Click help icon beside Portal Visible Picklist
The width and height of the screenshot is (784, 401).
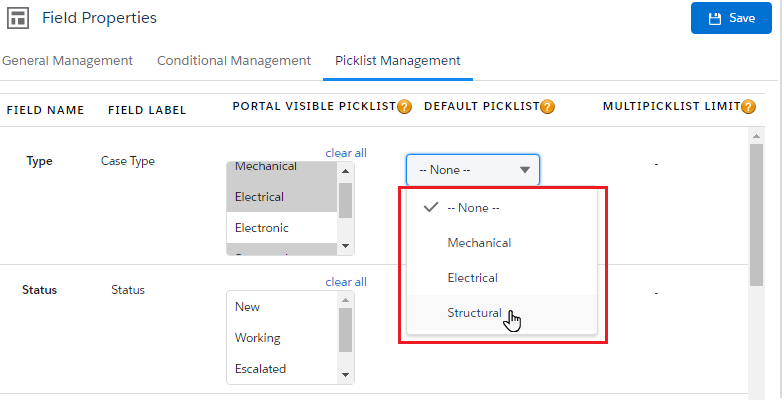tap(405, 107)
